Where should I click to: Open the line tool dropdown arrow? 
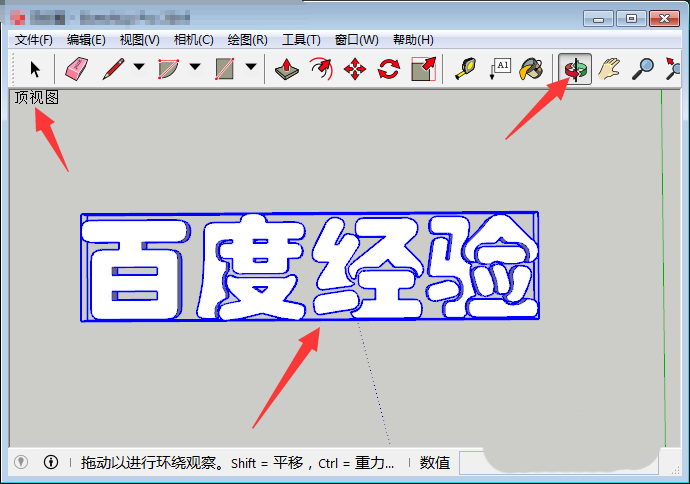click(139, 67)
